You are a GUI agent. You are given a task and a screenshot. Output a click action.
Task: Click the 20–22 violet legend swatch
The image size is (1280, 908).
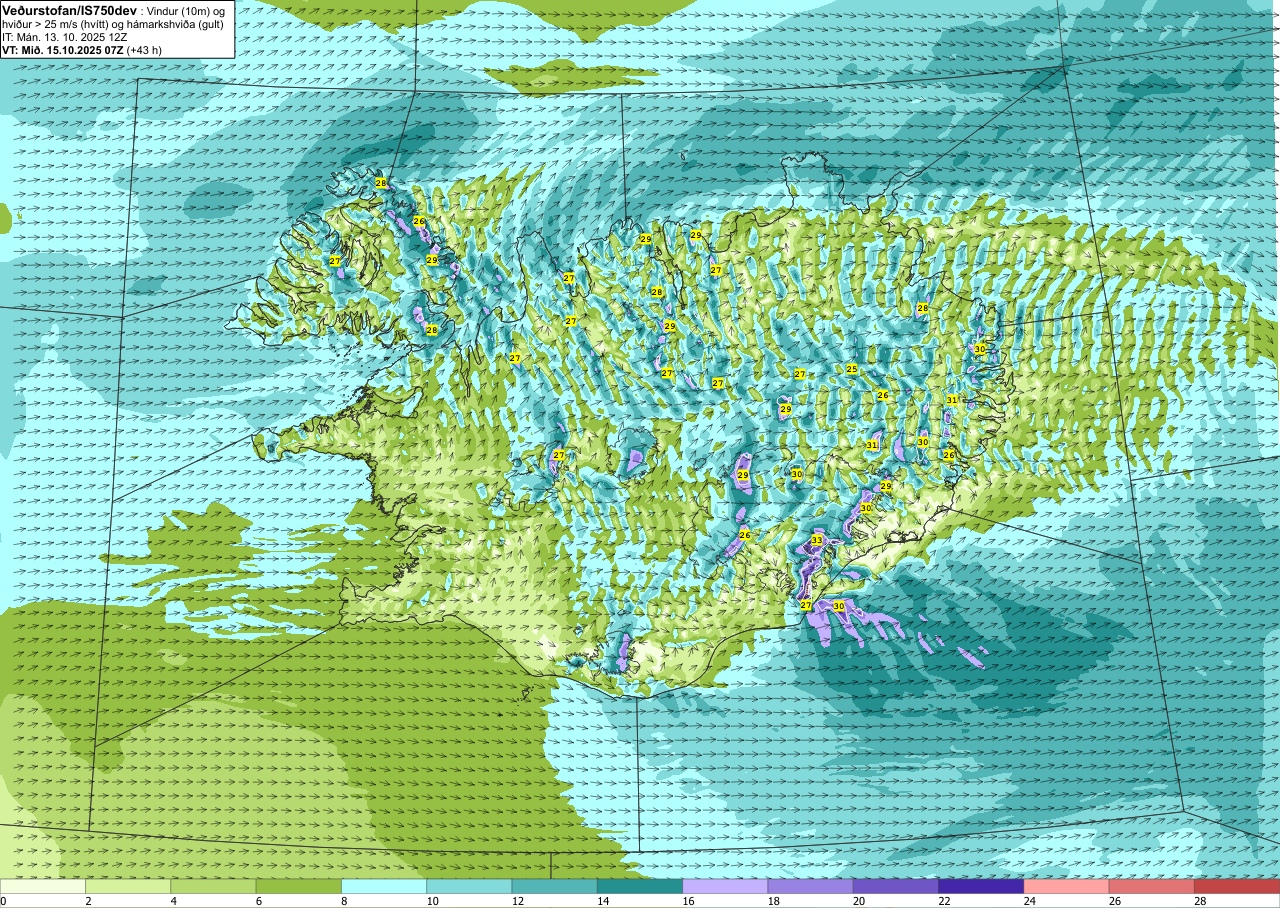(x=896, y=886)
